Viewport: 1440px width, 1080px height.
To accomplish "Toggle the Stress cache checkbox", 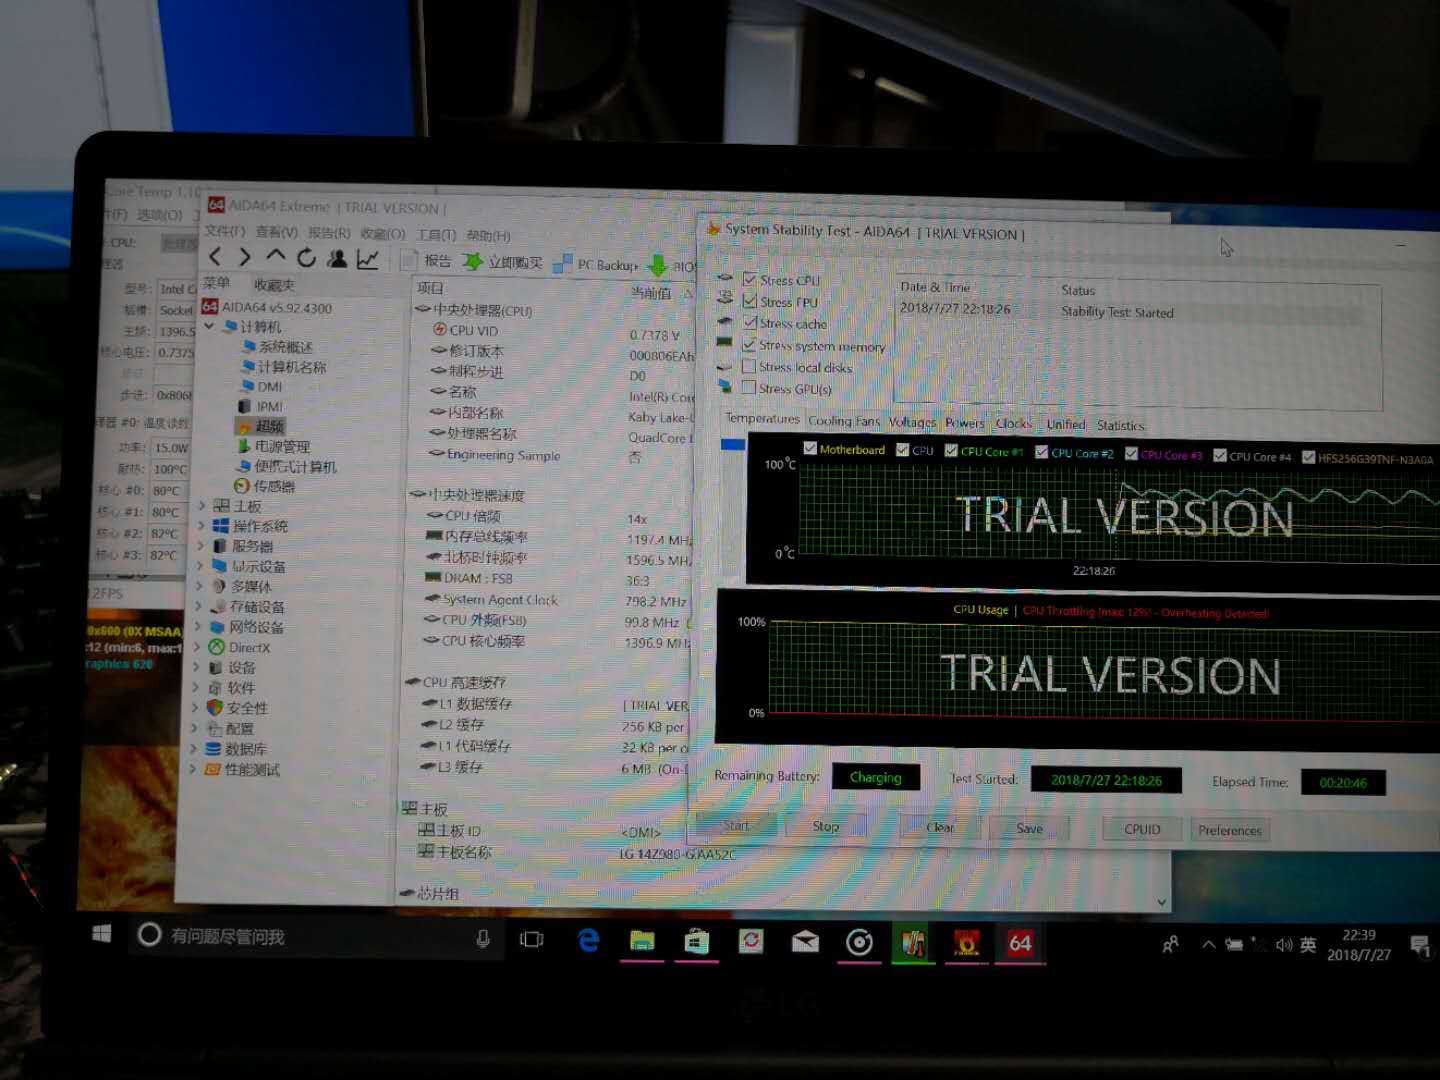I will 749,323.
